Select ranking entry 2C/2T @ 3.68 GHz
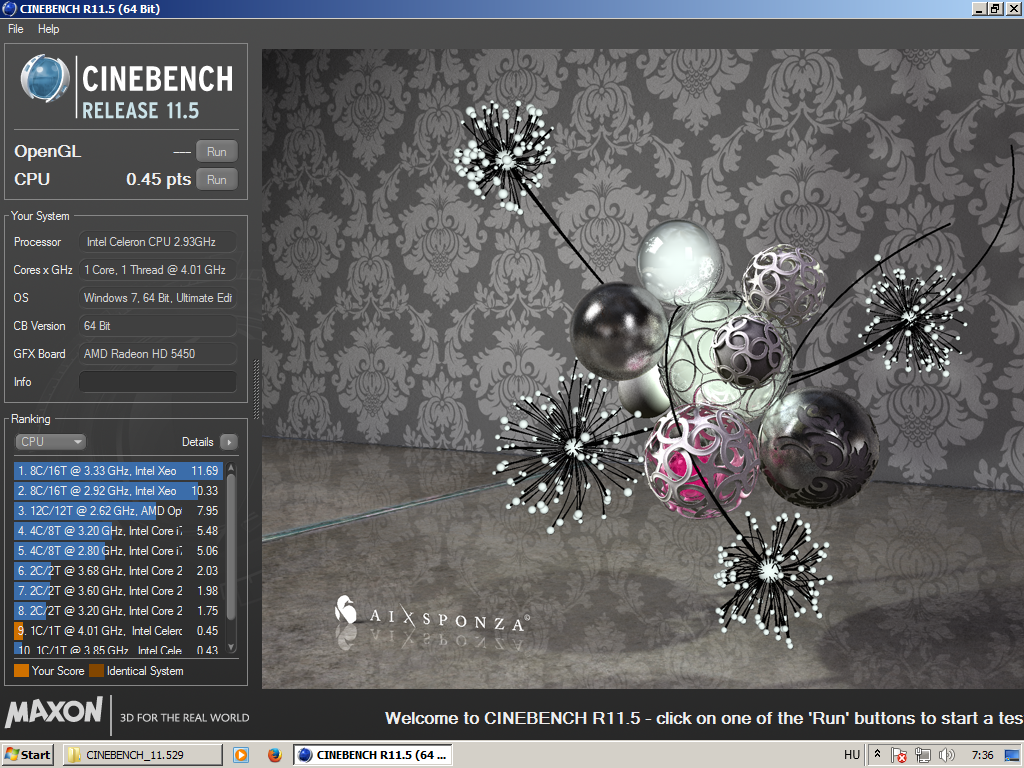 pos(118,571)
